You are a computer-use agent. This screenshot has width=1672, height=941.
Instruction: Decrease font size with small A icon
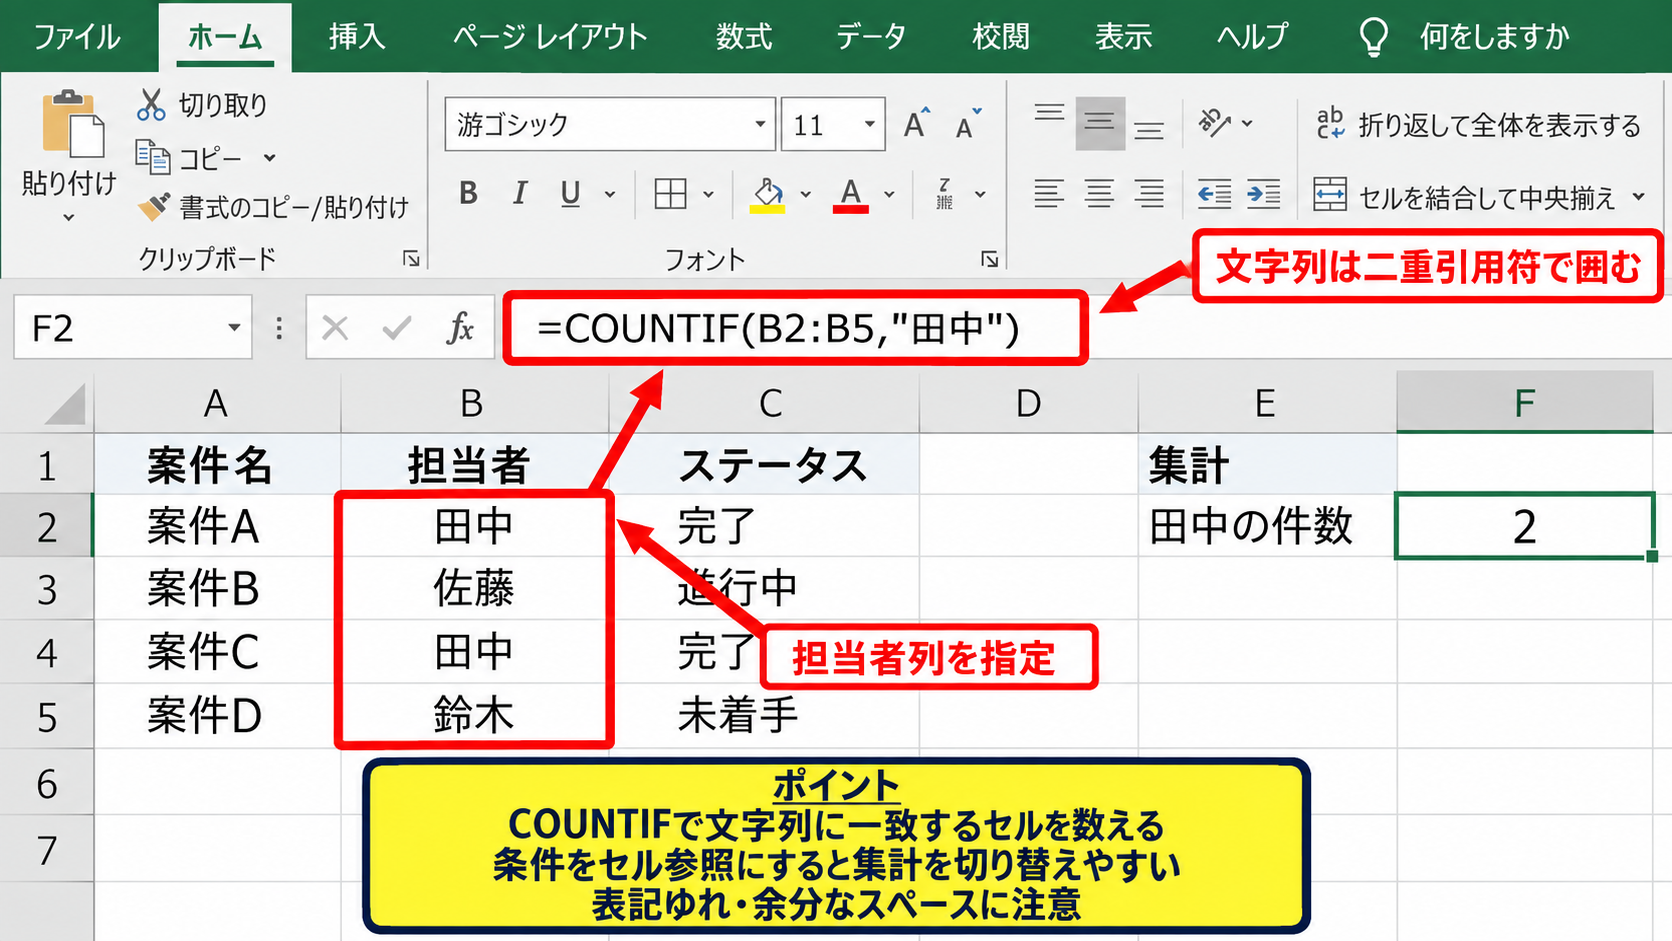pos(967,125)
